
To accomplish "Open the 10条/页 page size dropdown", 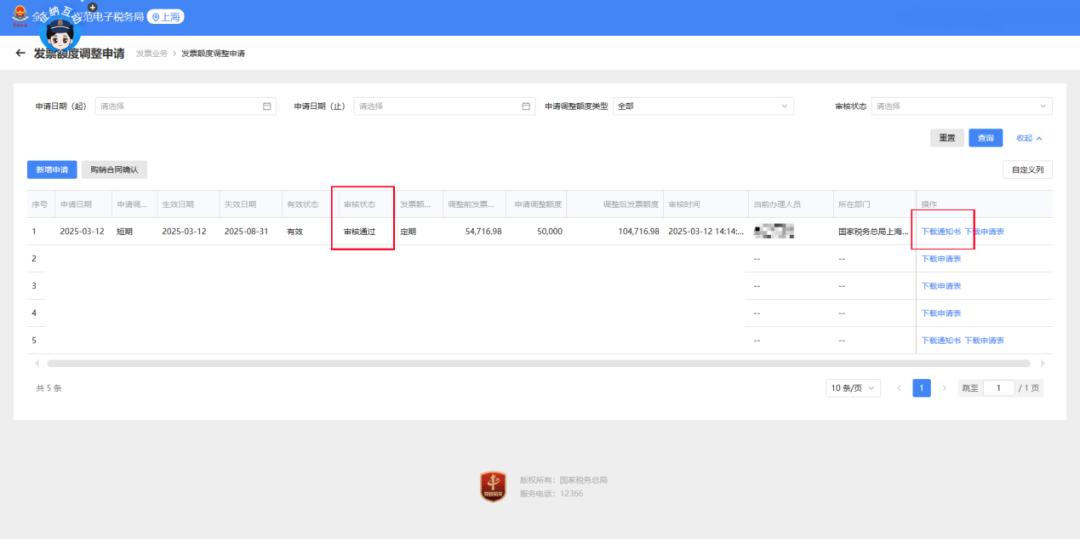I will [853, 388].
